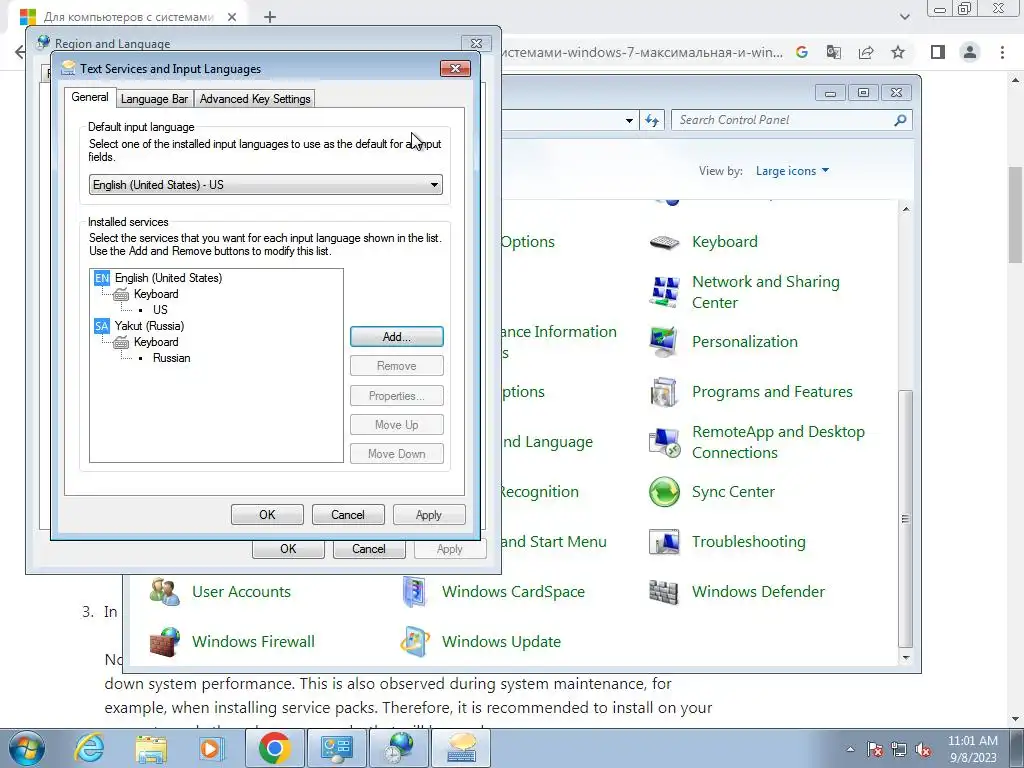Open the Chrome profile avatar icon

pyautogui.click(x=970, y=52)
